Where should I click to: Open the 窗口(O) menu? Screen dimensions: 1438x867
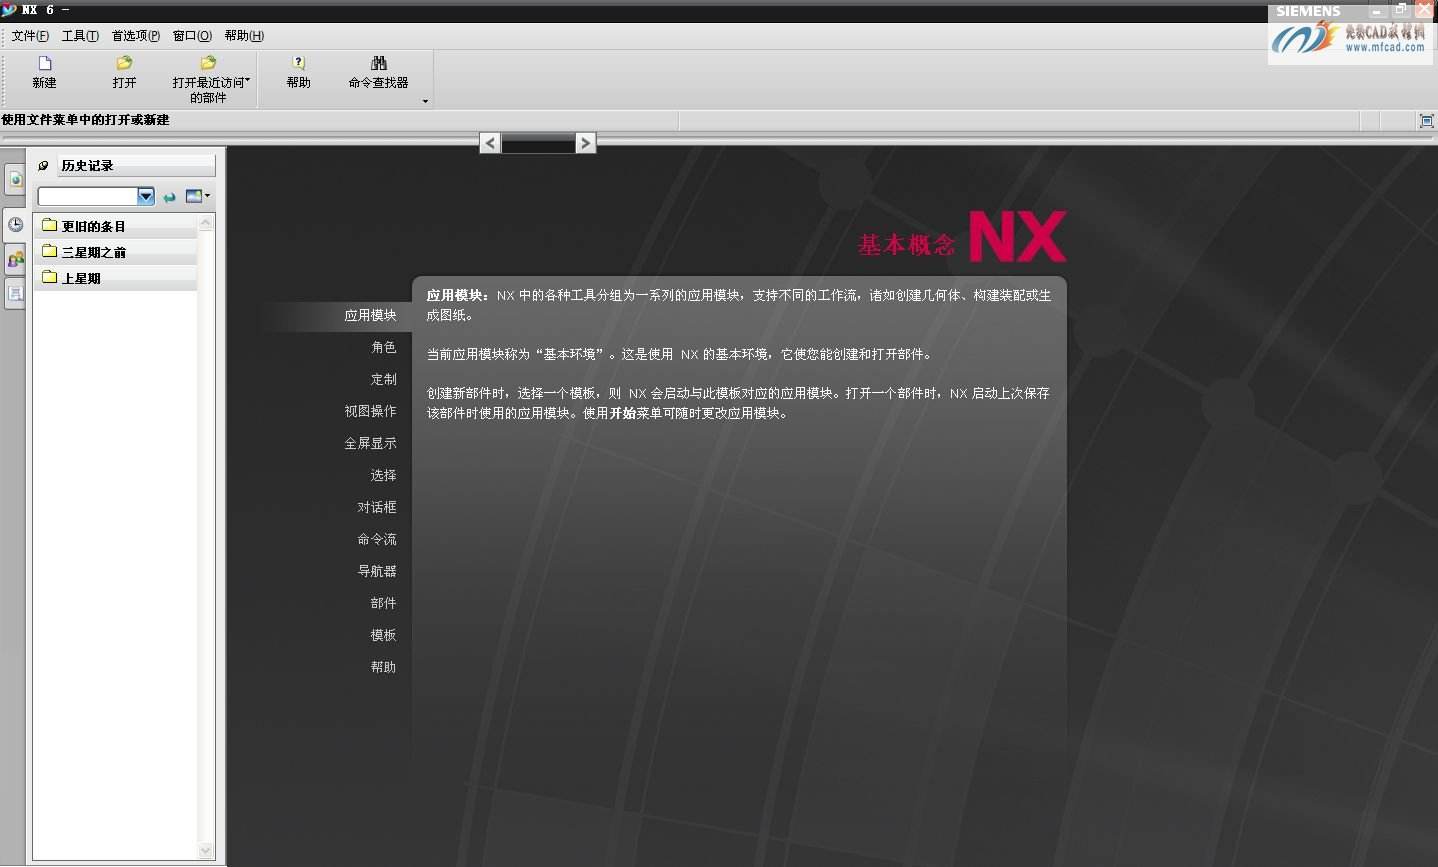pos(192,35)
